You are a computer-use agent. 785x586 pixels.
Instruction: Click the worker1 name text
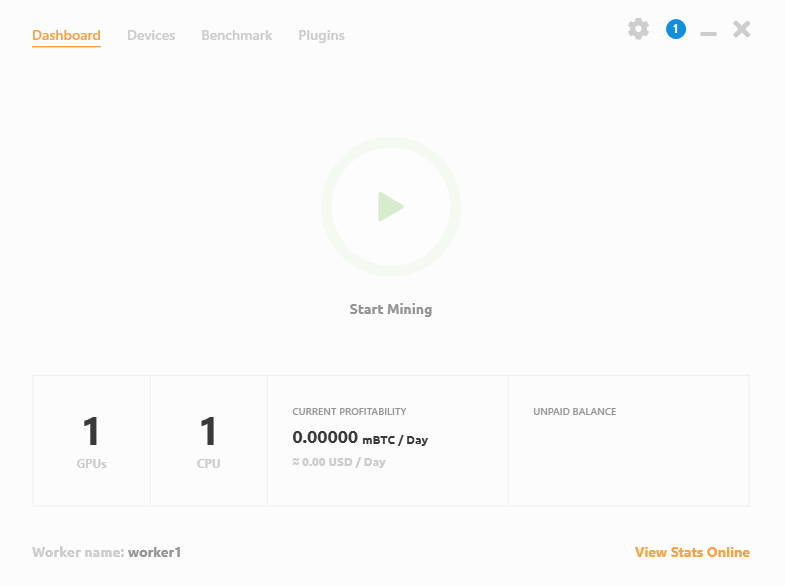[x=154, y=552]
